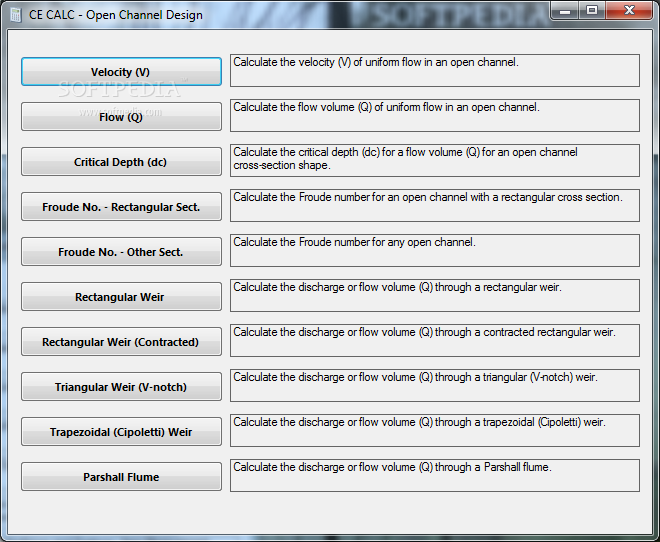Image resolution: width=660 pixels, height=542 pixels.
Task: Open the Parshall Flume calculator
Action: point(121,477)
